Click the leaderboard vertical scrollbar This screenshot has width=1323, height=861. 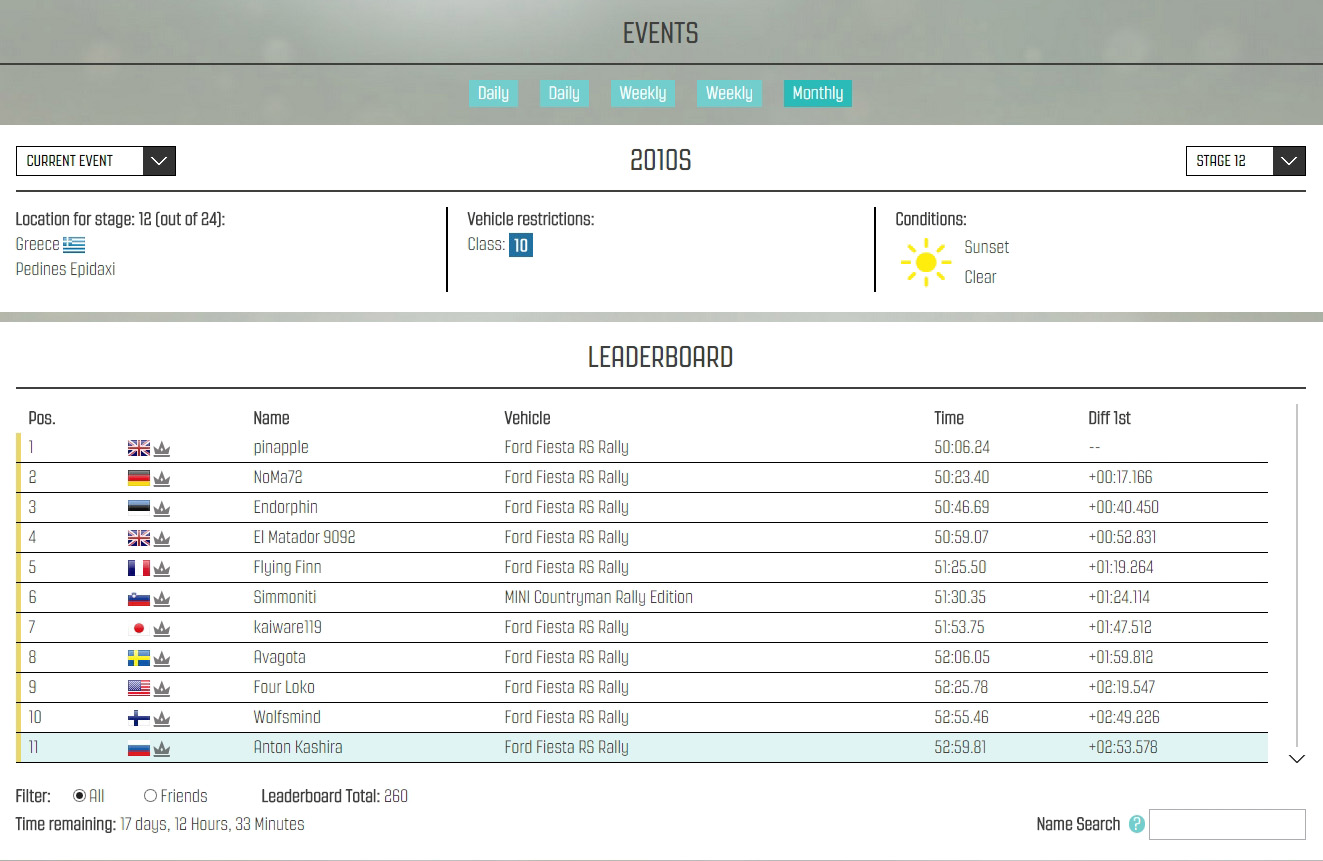(x=1297, y=570)
